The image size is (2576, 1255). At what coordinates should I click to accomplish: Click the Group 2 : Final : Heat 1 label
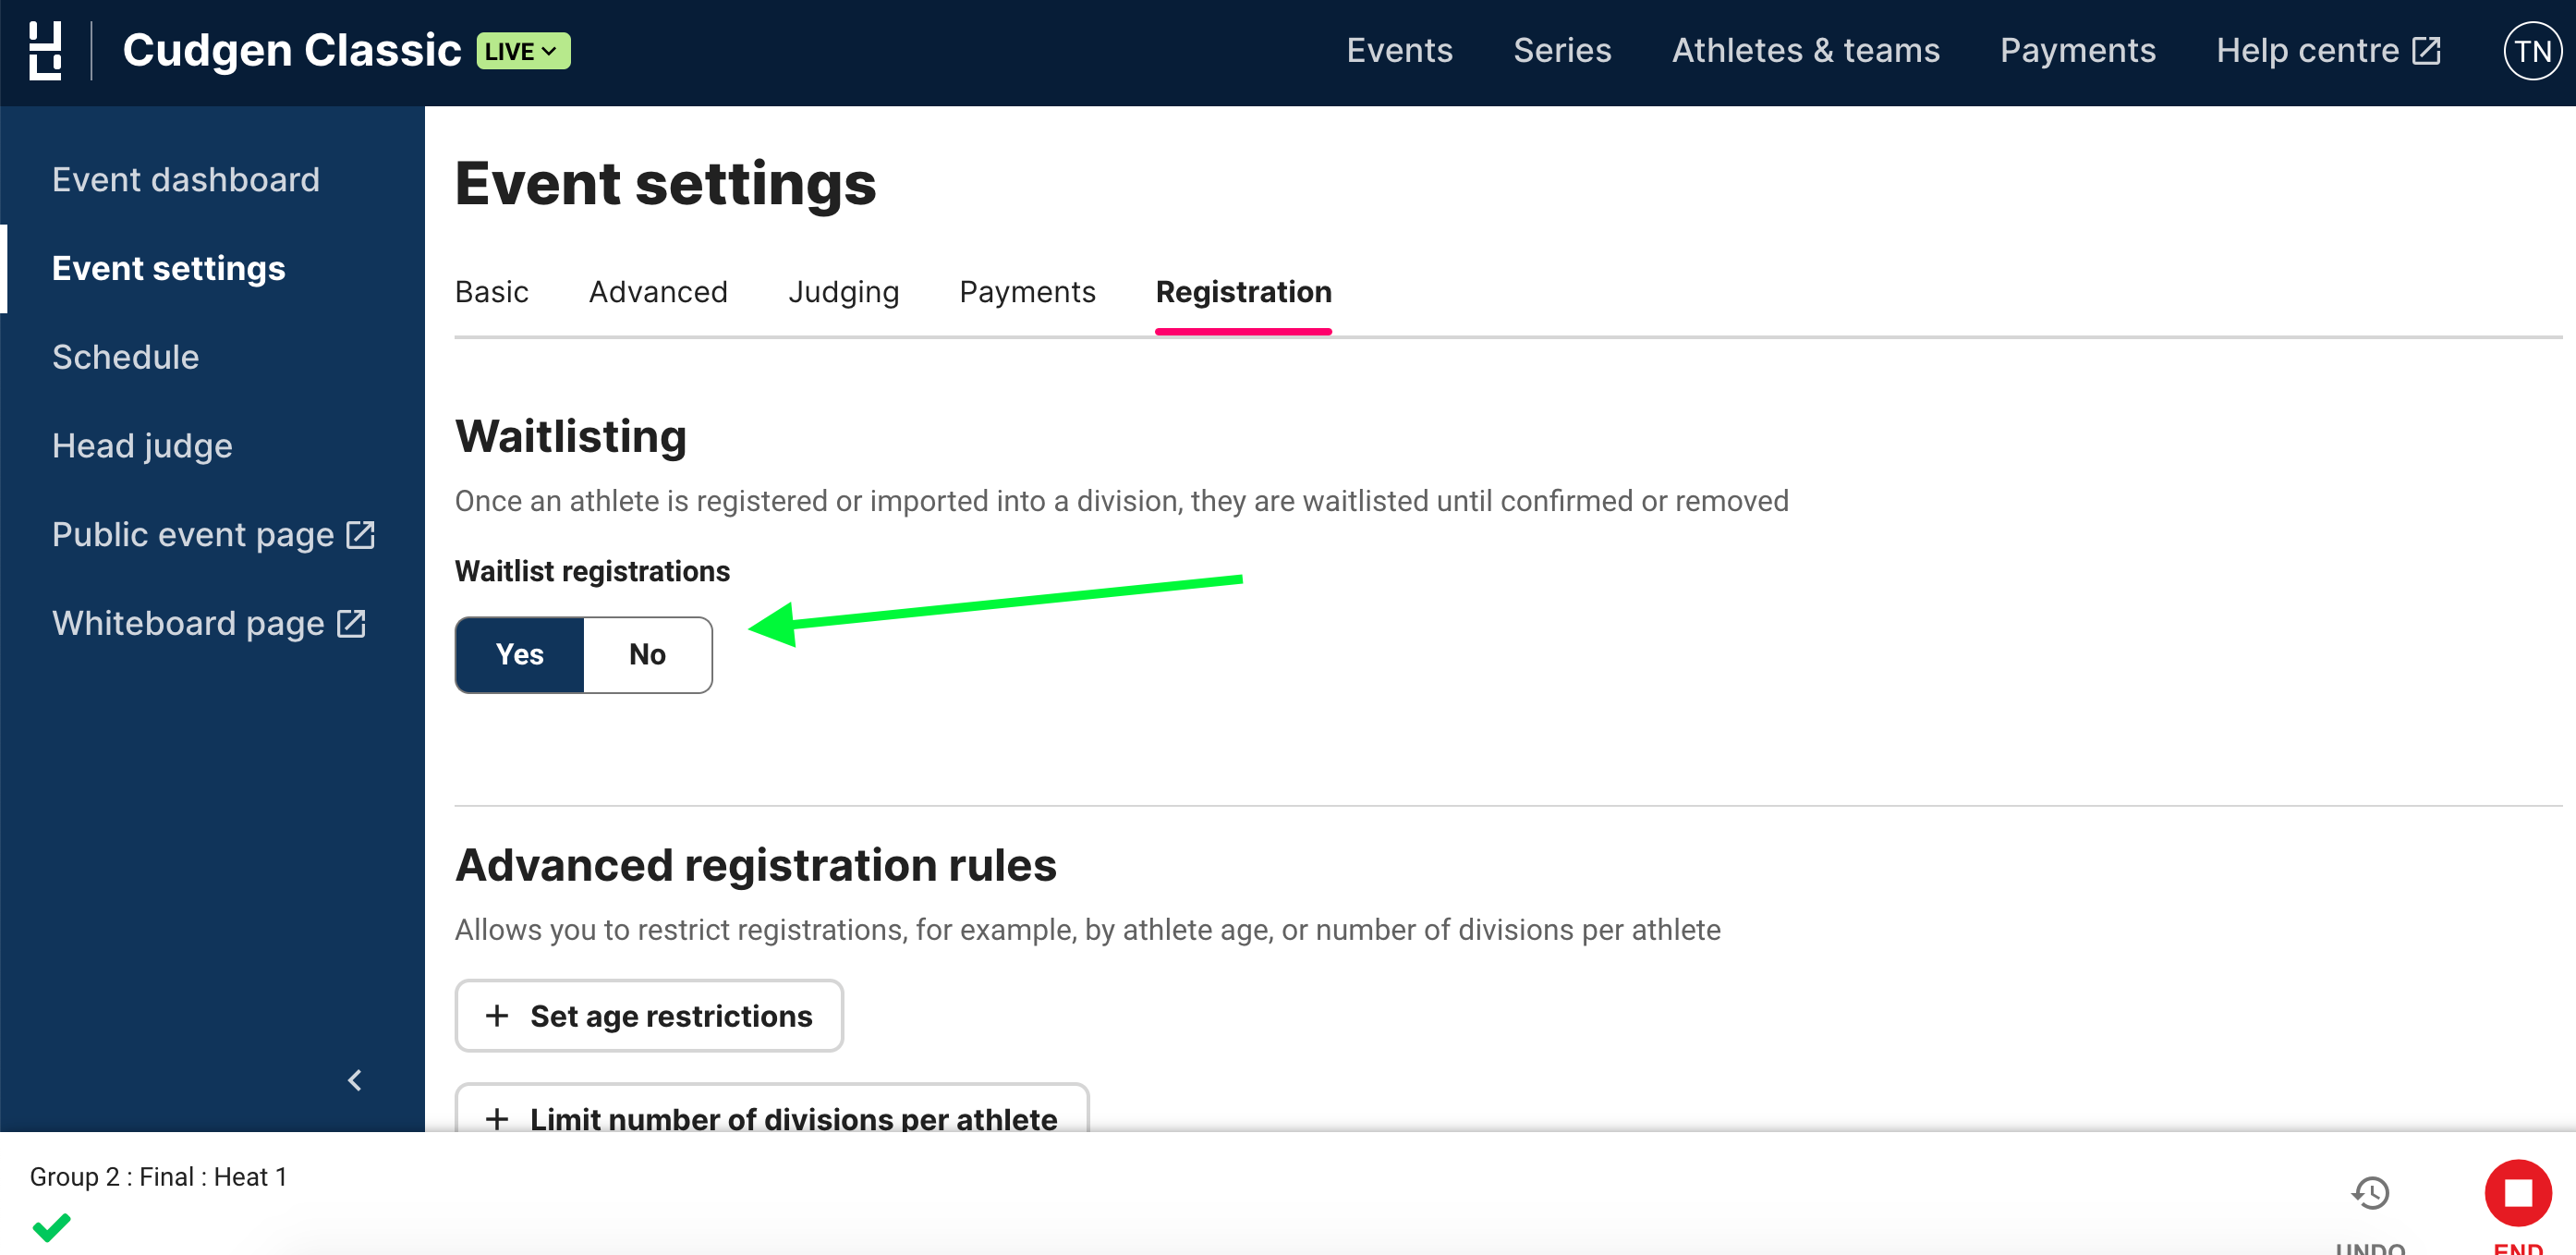click(158, 1177)
